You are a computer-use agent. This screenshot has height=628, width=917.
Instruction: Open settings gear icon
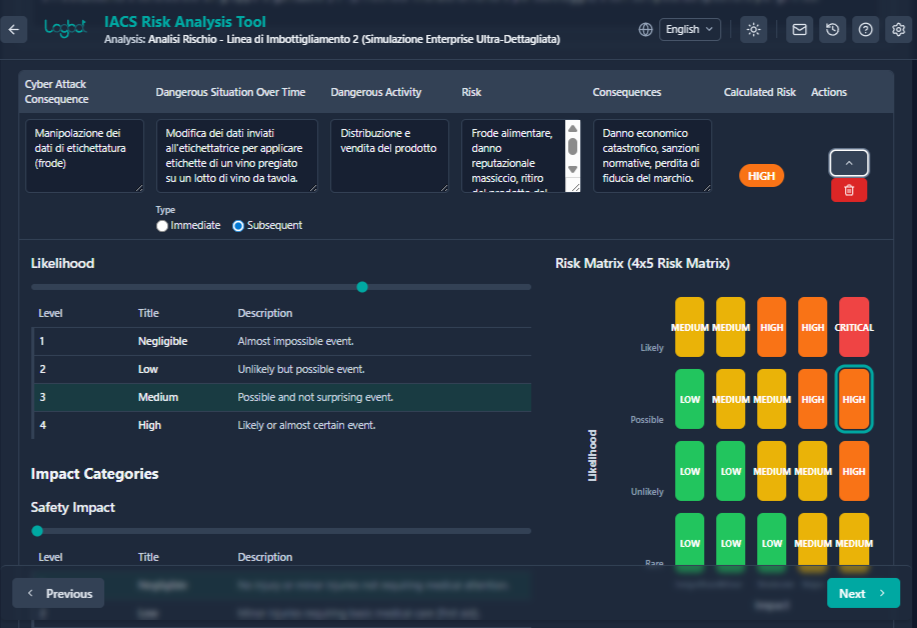(x=898, y=30)
